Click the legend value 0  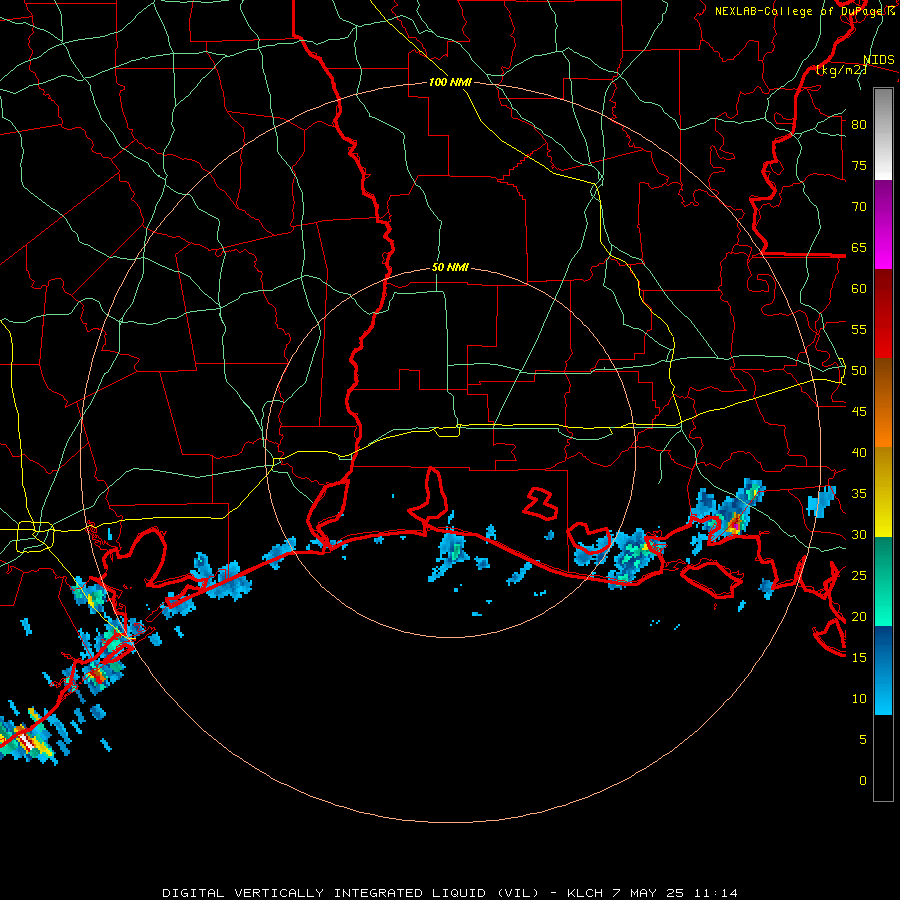(863, 781)
